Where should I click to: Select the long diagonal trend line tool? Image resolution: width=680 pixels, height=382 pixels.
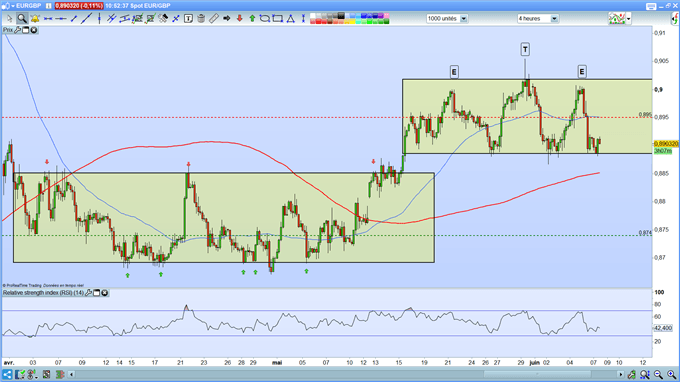[86, 19]
